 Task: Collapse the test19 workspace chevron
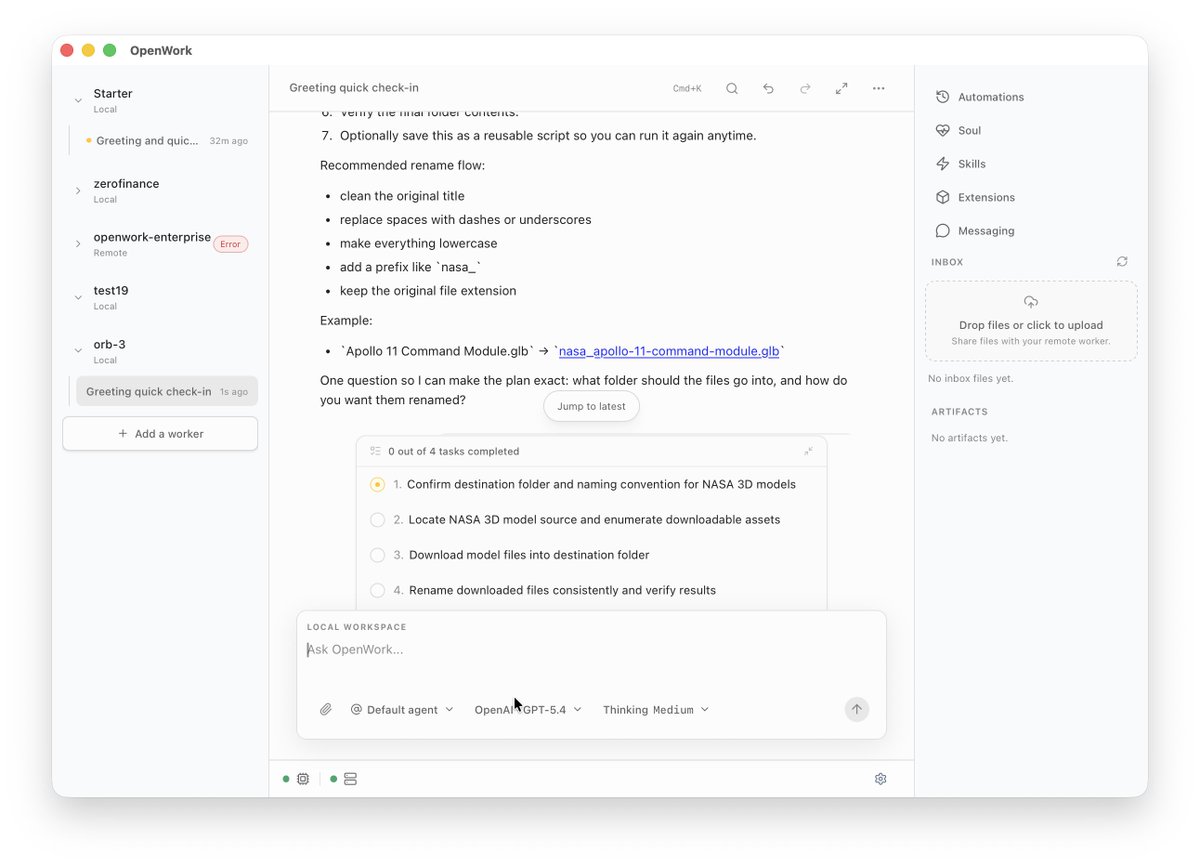click(x=78, y=297)
